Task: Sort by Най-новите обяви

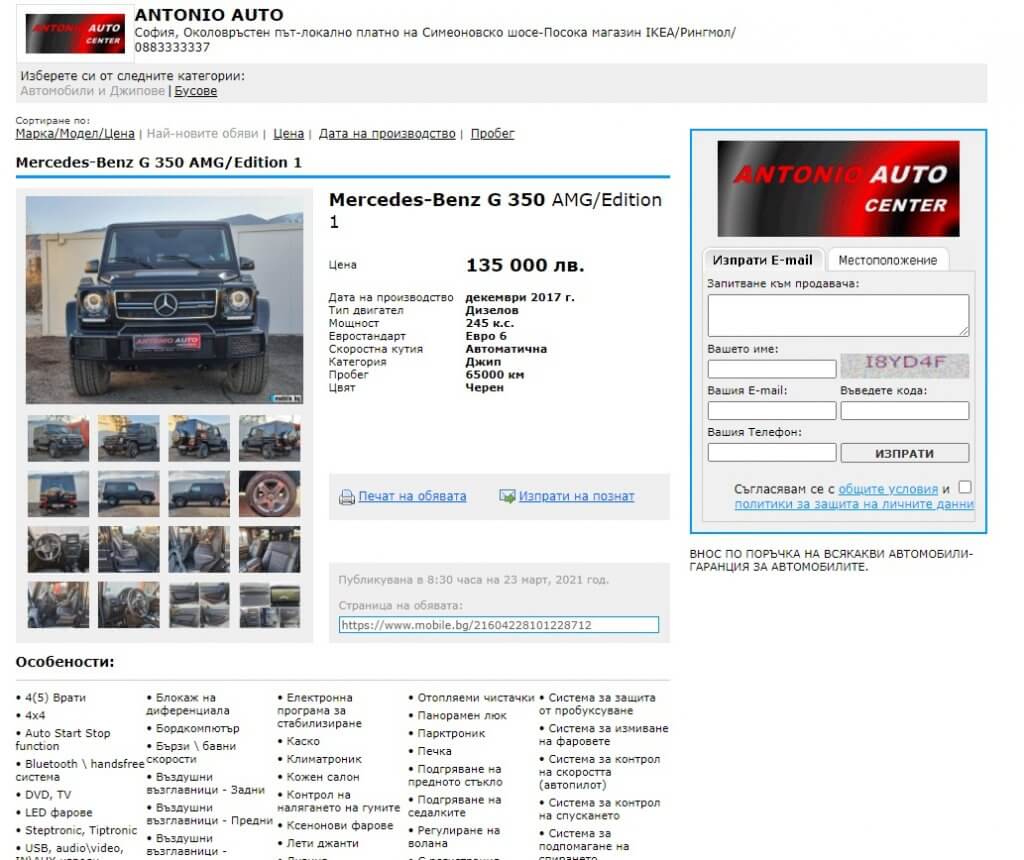Action: click(202, 133)
